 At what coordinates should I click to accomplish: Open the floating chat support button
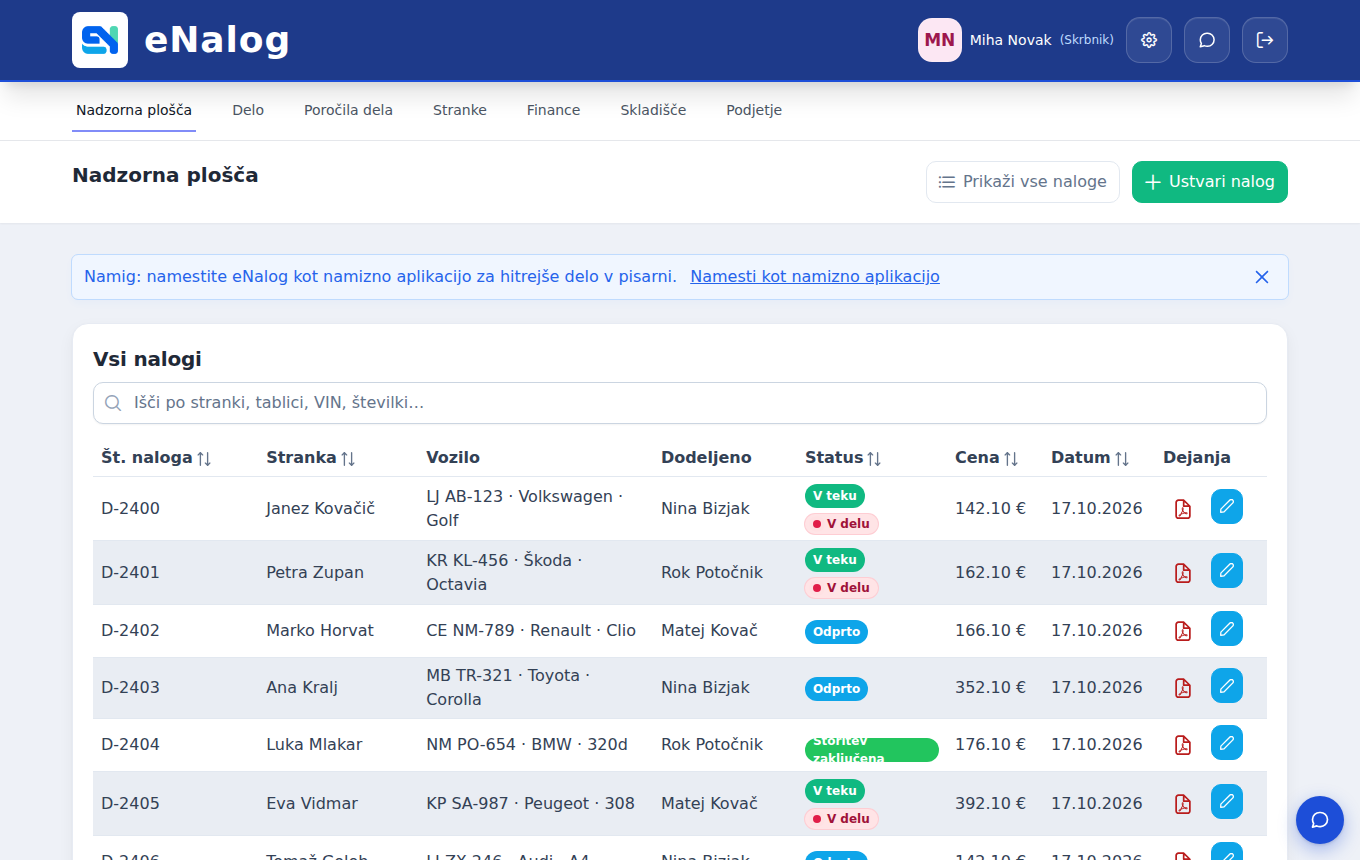click(x=1320, y=820)
